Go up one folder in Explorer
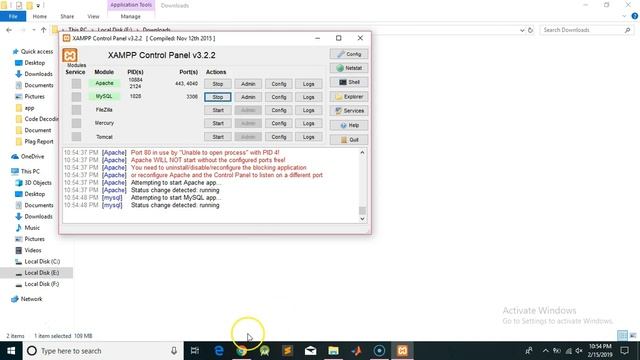Image resolution: width=640 pixels, height=360 pixels. pyautogui.click(x=43, y=30)
